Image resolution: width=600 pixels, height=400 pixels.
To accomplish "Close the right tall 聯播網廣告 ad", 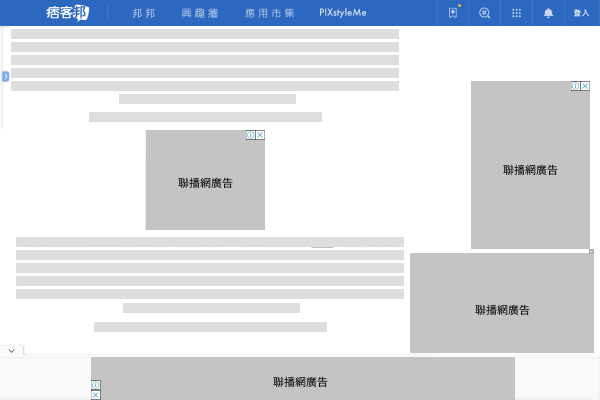I will [585, 86].
